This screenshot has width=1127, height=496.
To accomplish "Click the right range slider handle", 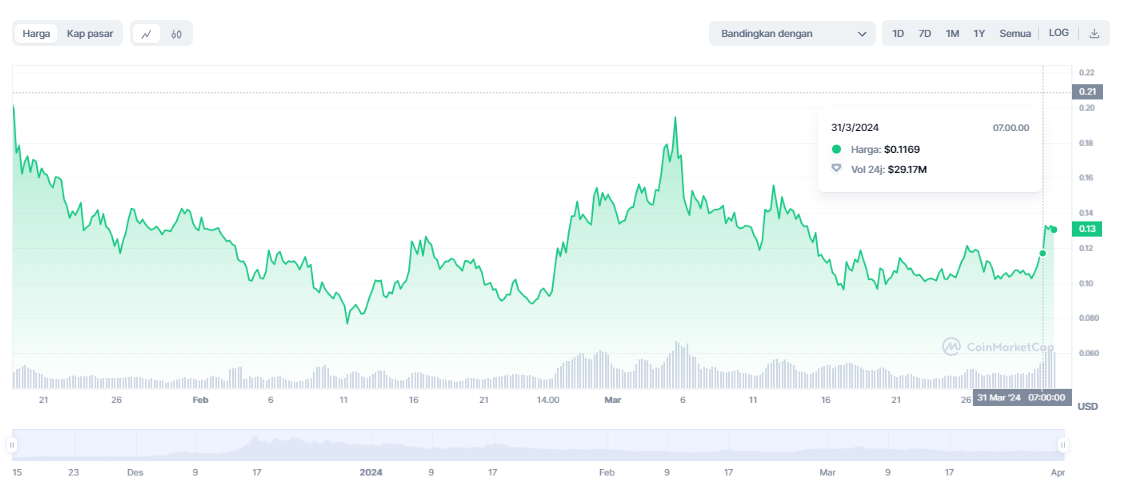I will (1063, 444).
